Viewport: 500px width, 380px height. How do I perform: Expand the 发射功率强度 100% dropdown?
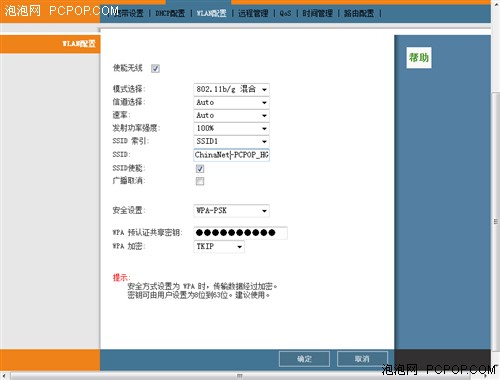(231, 128)
